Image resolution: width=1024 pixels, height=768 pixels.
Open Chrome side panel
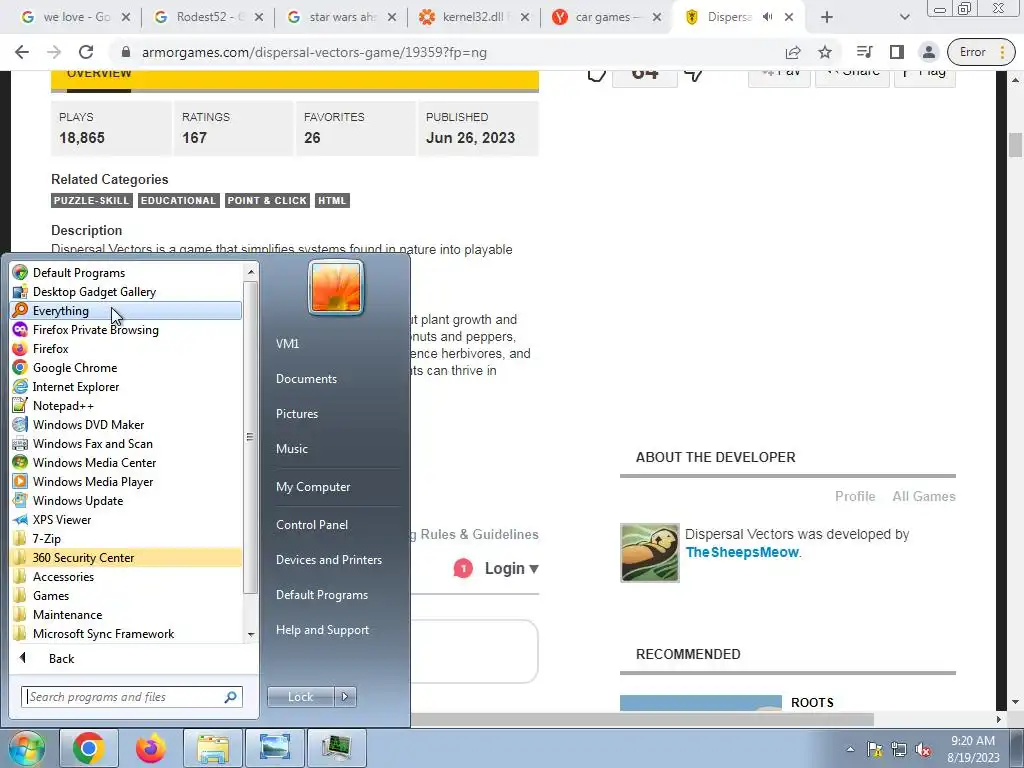[x=897, y=52]
